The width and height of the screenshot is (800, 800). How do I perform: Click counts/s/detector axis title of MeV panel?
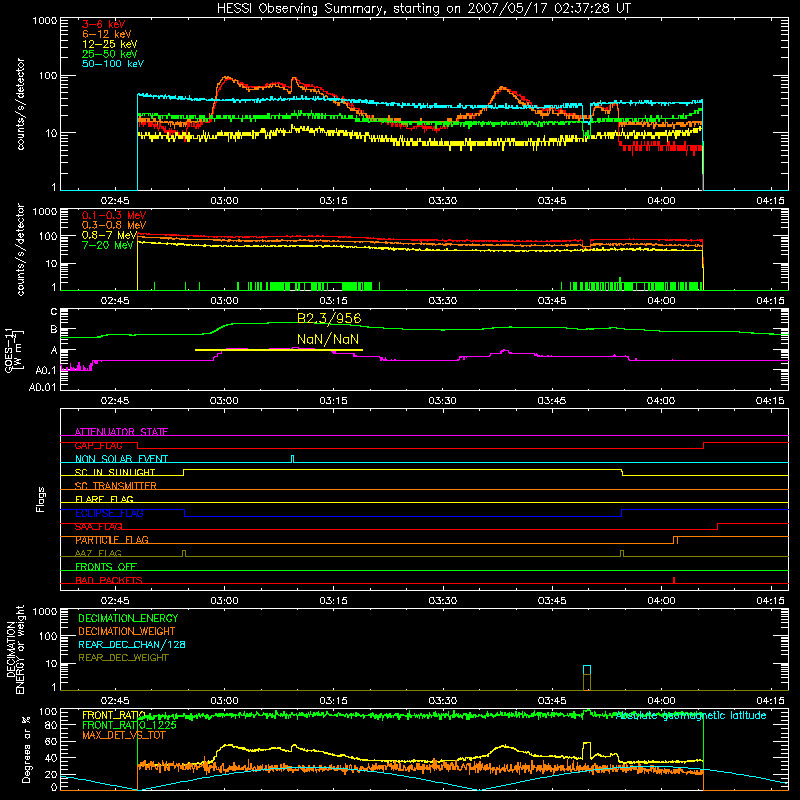point(20,249)
